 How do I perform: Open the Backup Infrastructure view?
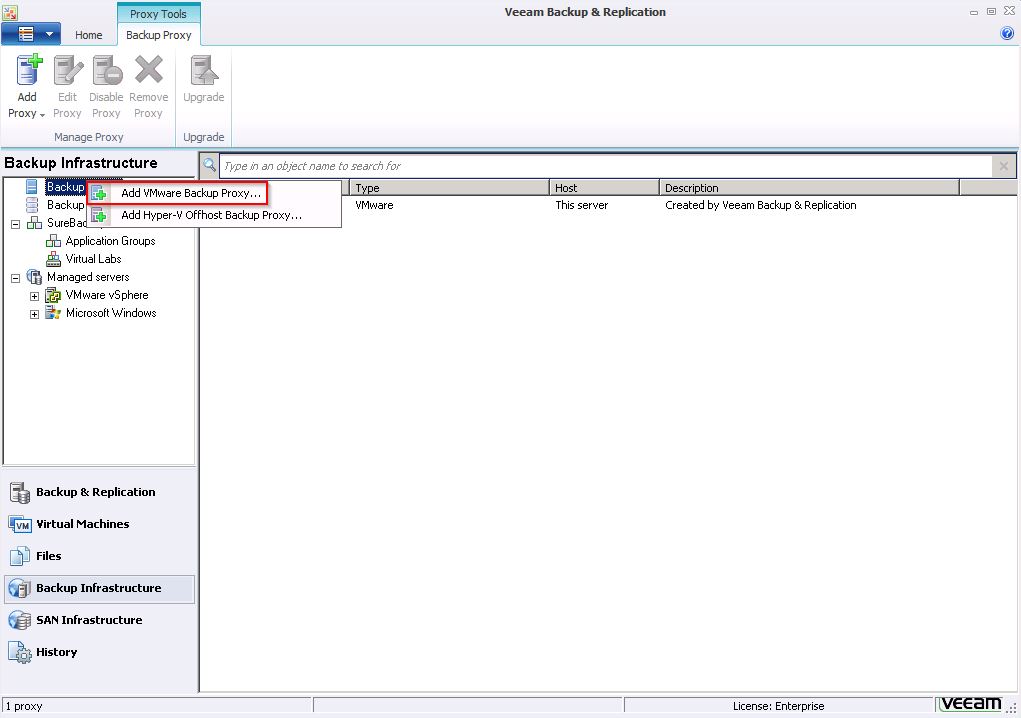pyautogui.click(x=99, y=588)
